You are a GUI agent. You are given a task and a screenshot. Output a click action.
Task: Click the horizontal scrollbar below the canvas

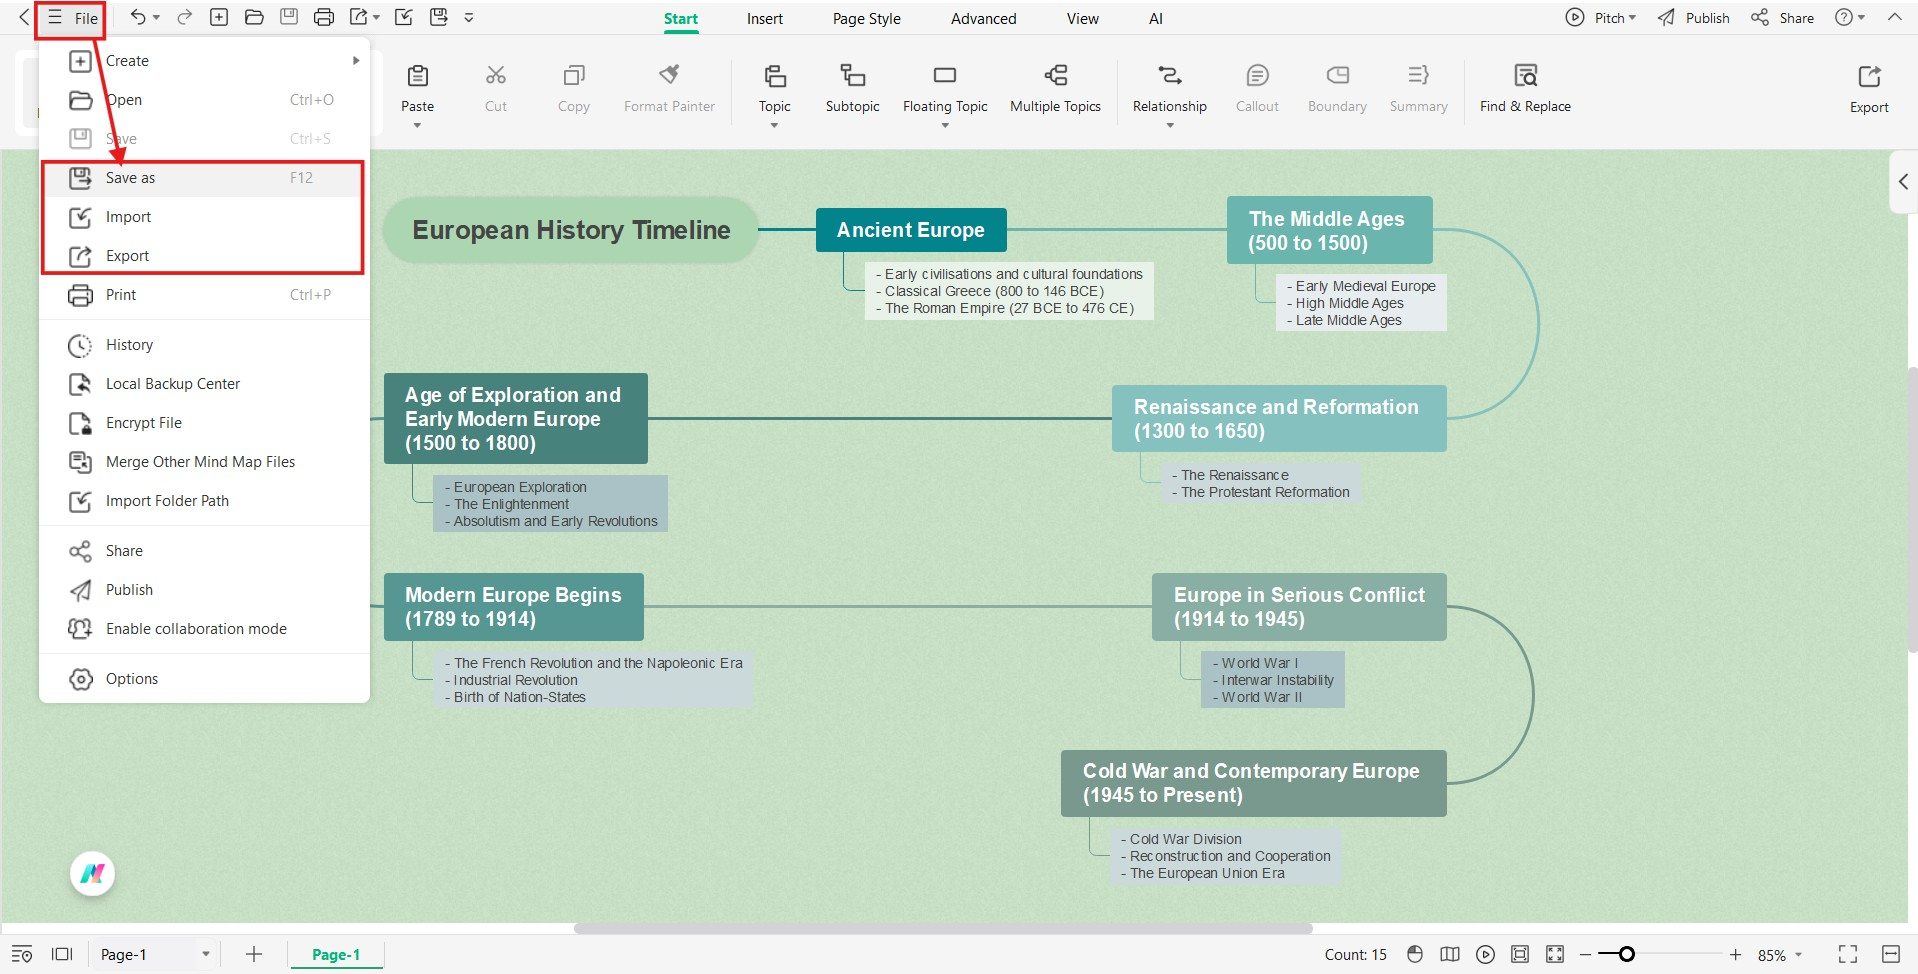pyautogui.click(x=943, y=928)
